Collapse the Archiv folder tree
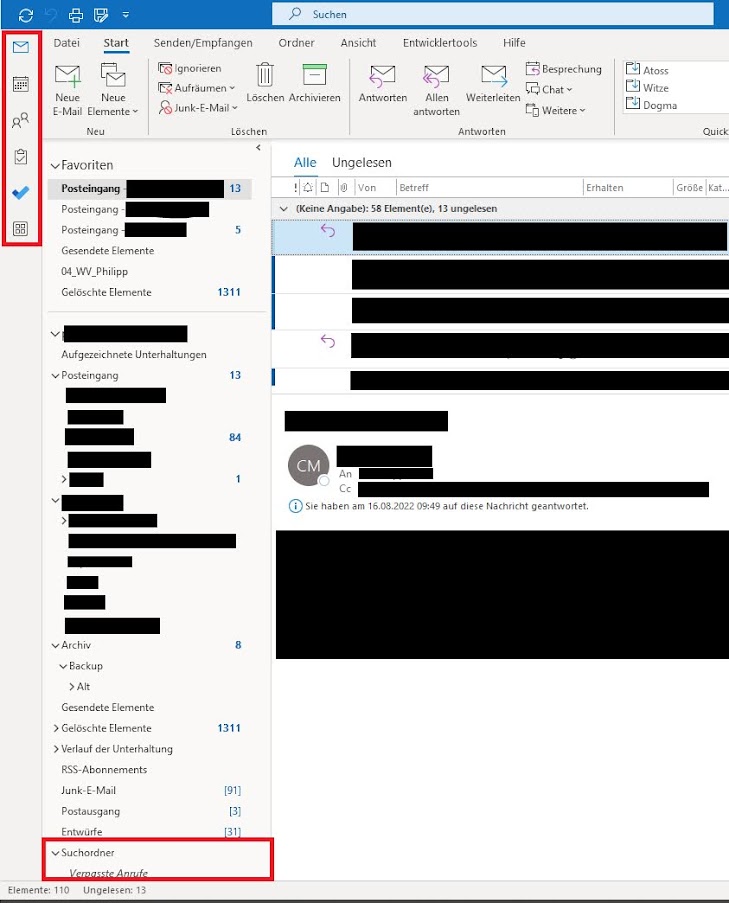The image size is (729, 903). tap(55, 646)
